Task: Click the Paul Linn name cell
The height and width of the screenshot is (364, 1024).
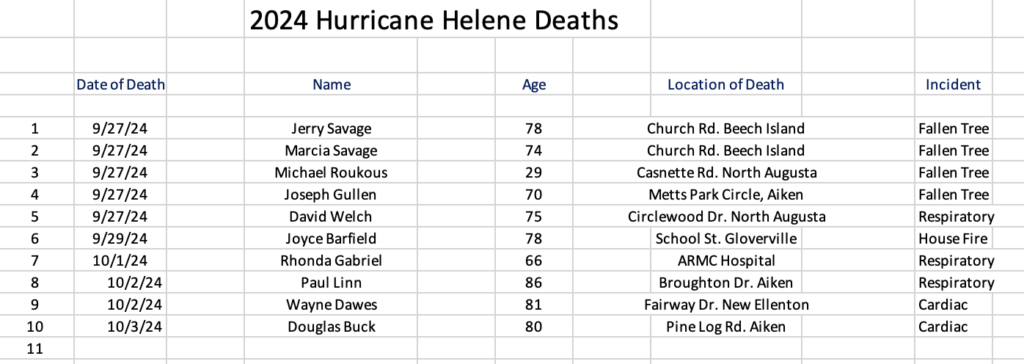Action: pos(331,283)
